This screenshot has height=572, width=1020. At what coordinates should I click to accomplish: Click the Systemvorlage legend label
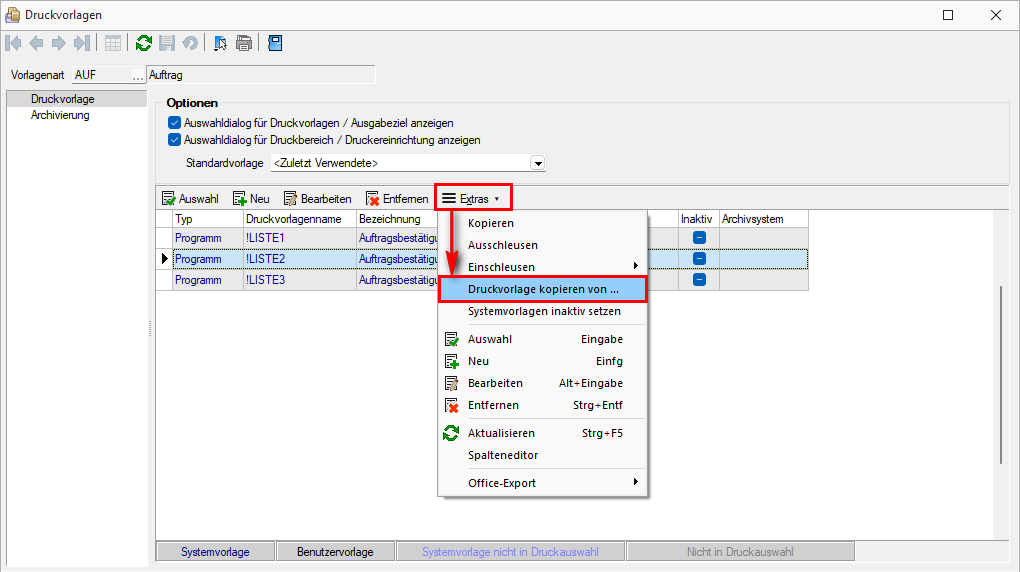coord(215,552)
